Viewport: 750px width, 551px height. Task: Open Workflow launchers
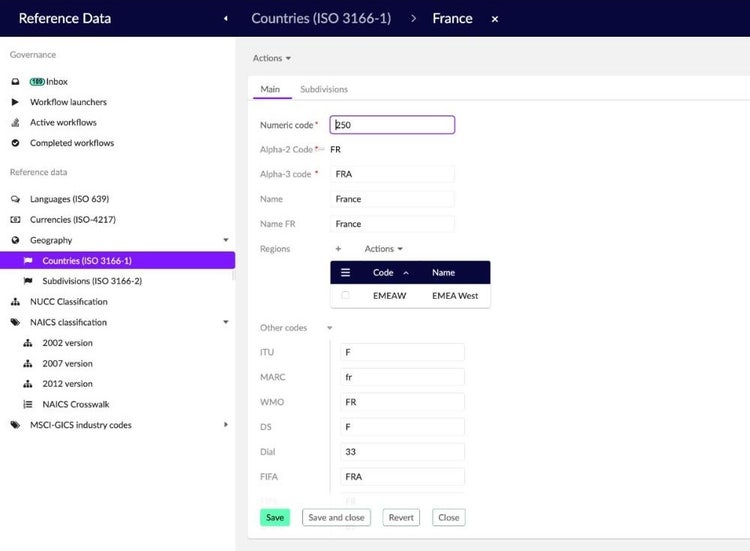[68, 102]
